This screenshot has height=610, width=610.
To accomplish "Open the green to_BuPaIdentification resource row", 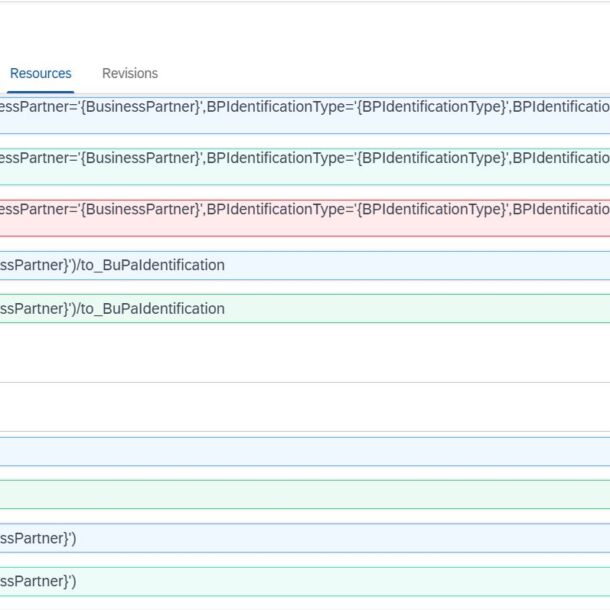I will tap(305, 309).
